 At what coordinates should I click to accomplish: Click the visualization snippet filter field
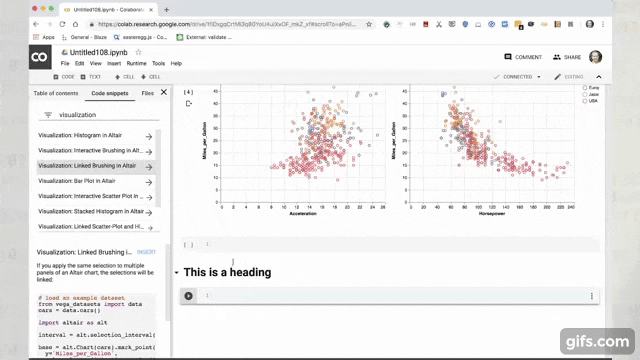(99, 115)
